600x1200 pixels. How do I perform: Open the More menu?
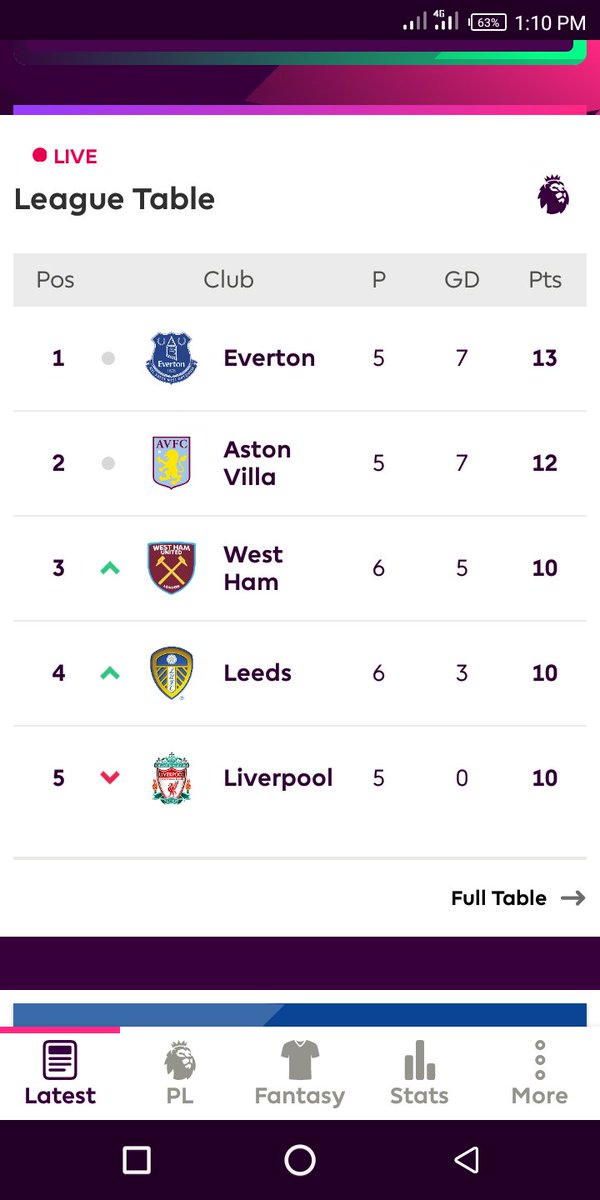click(x=539, y=1074)
